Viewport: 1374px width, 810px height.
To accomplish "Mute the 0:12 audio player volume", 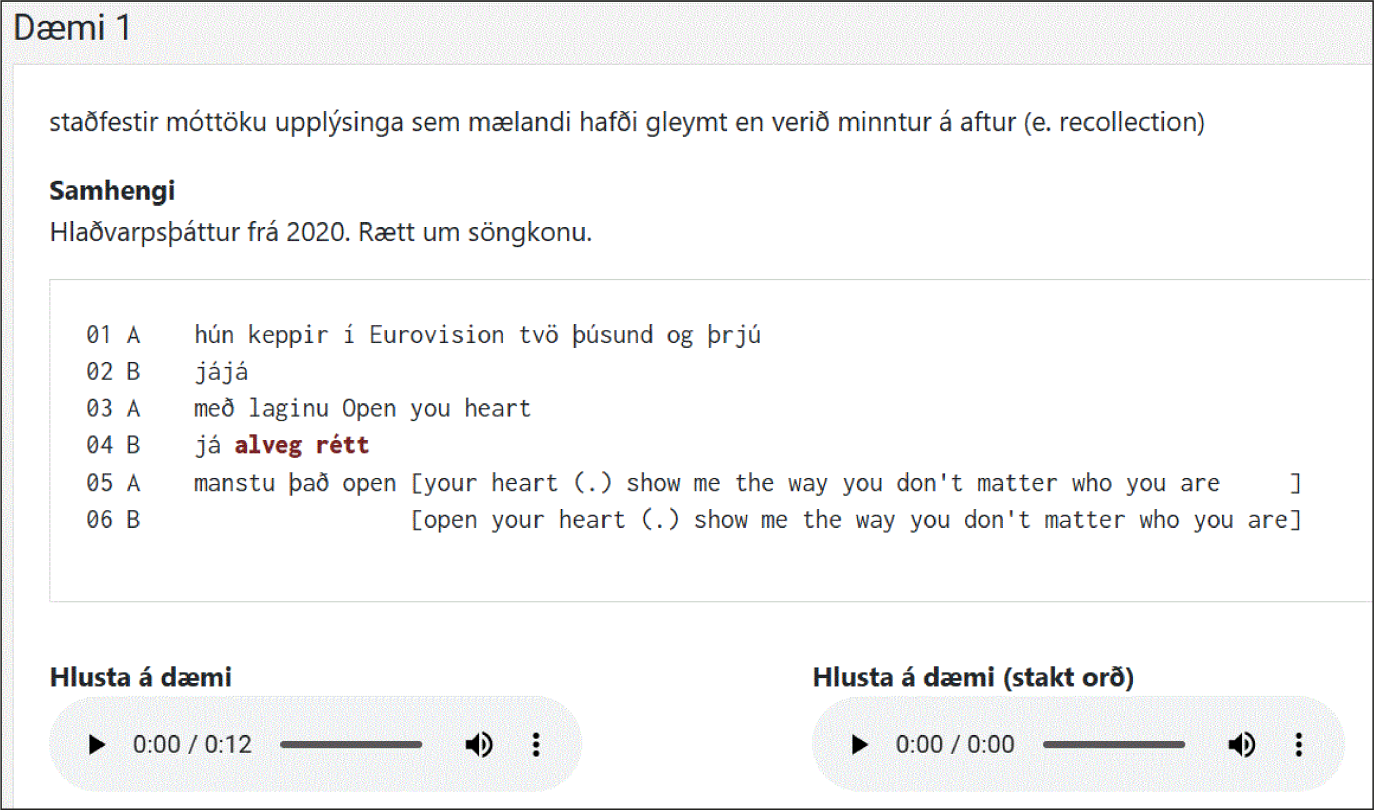I will pyautogui.click(x=479, y=745).
